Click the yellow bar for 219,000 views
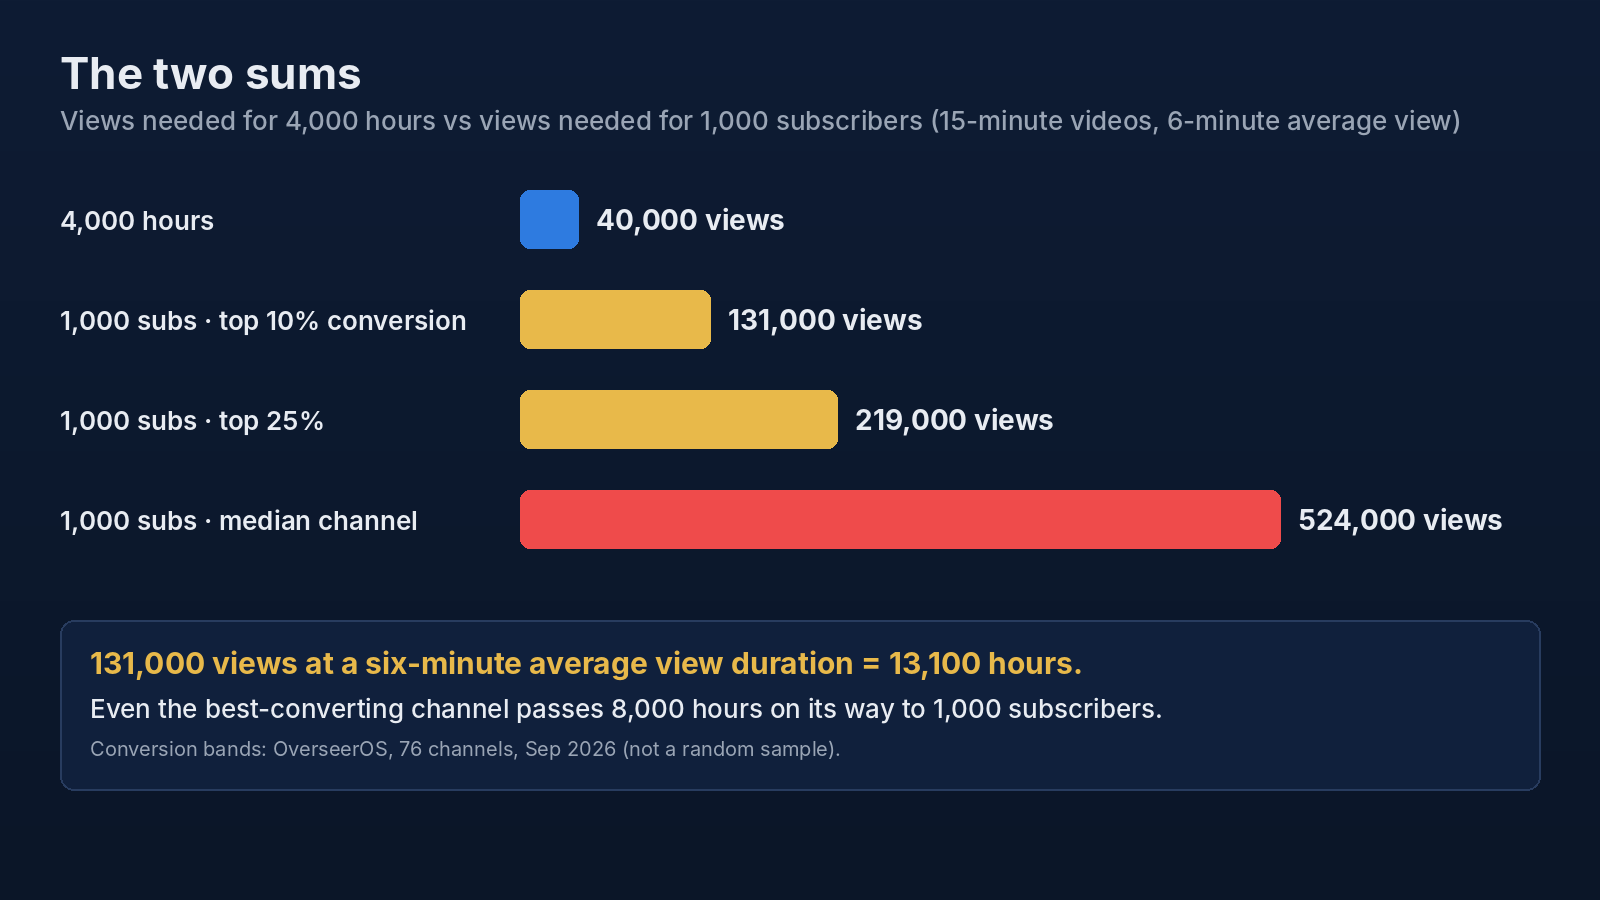Screen dimensions: 1600x900 pos(679,419)
